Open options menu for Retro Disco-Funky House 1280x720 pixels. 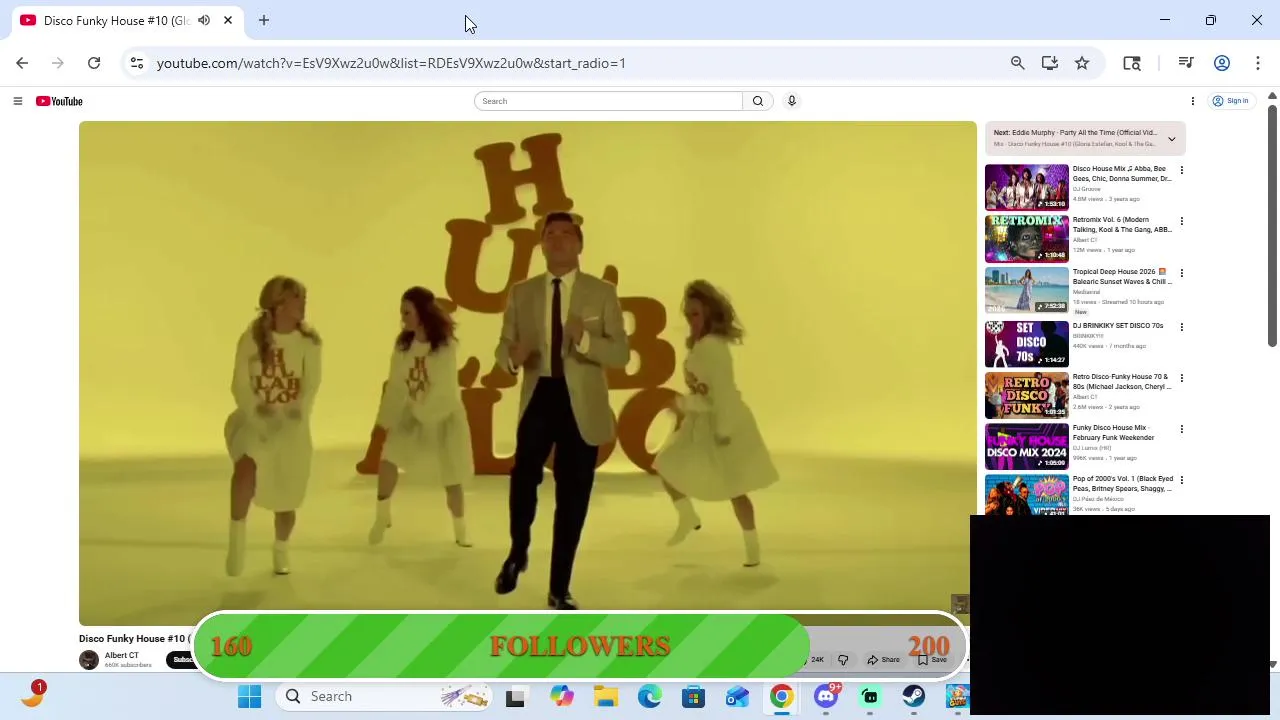[1181, 378]
